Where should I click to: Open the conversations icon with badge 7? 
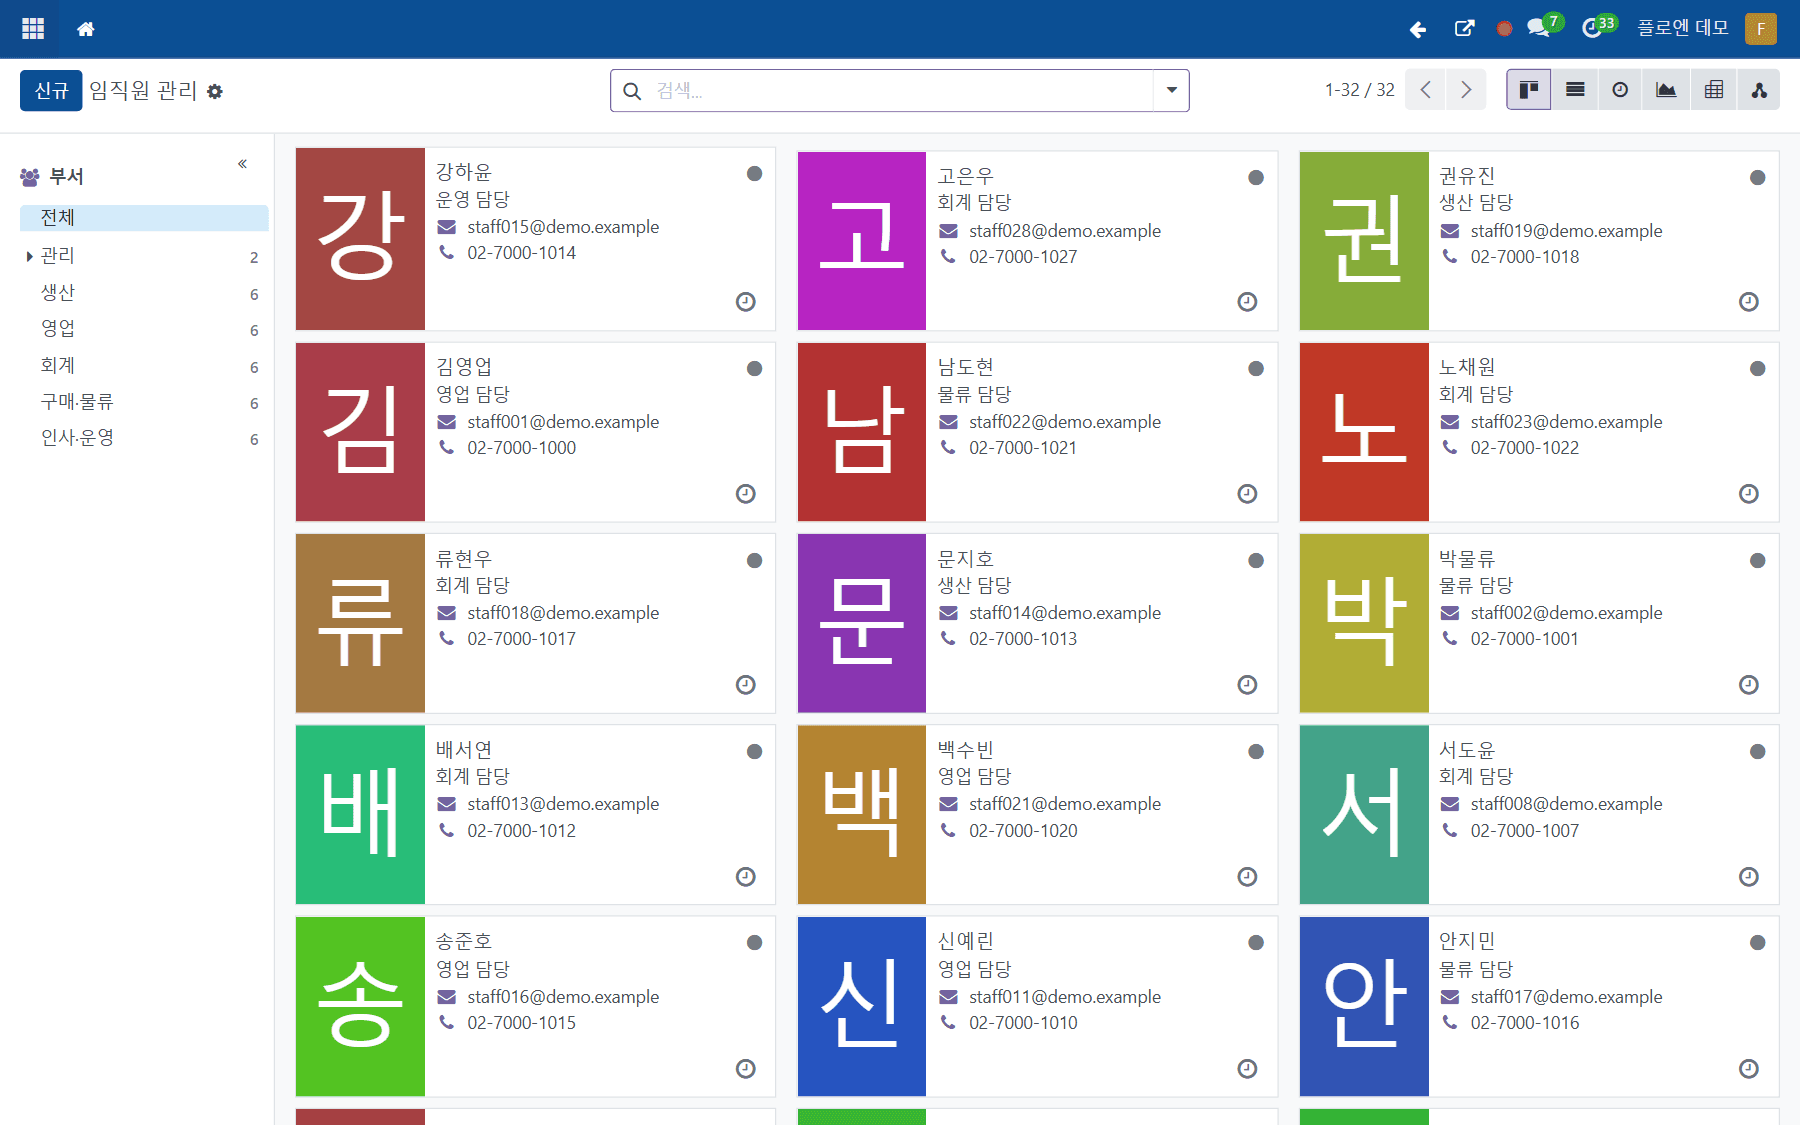(1544, 26)
